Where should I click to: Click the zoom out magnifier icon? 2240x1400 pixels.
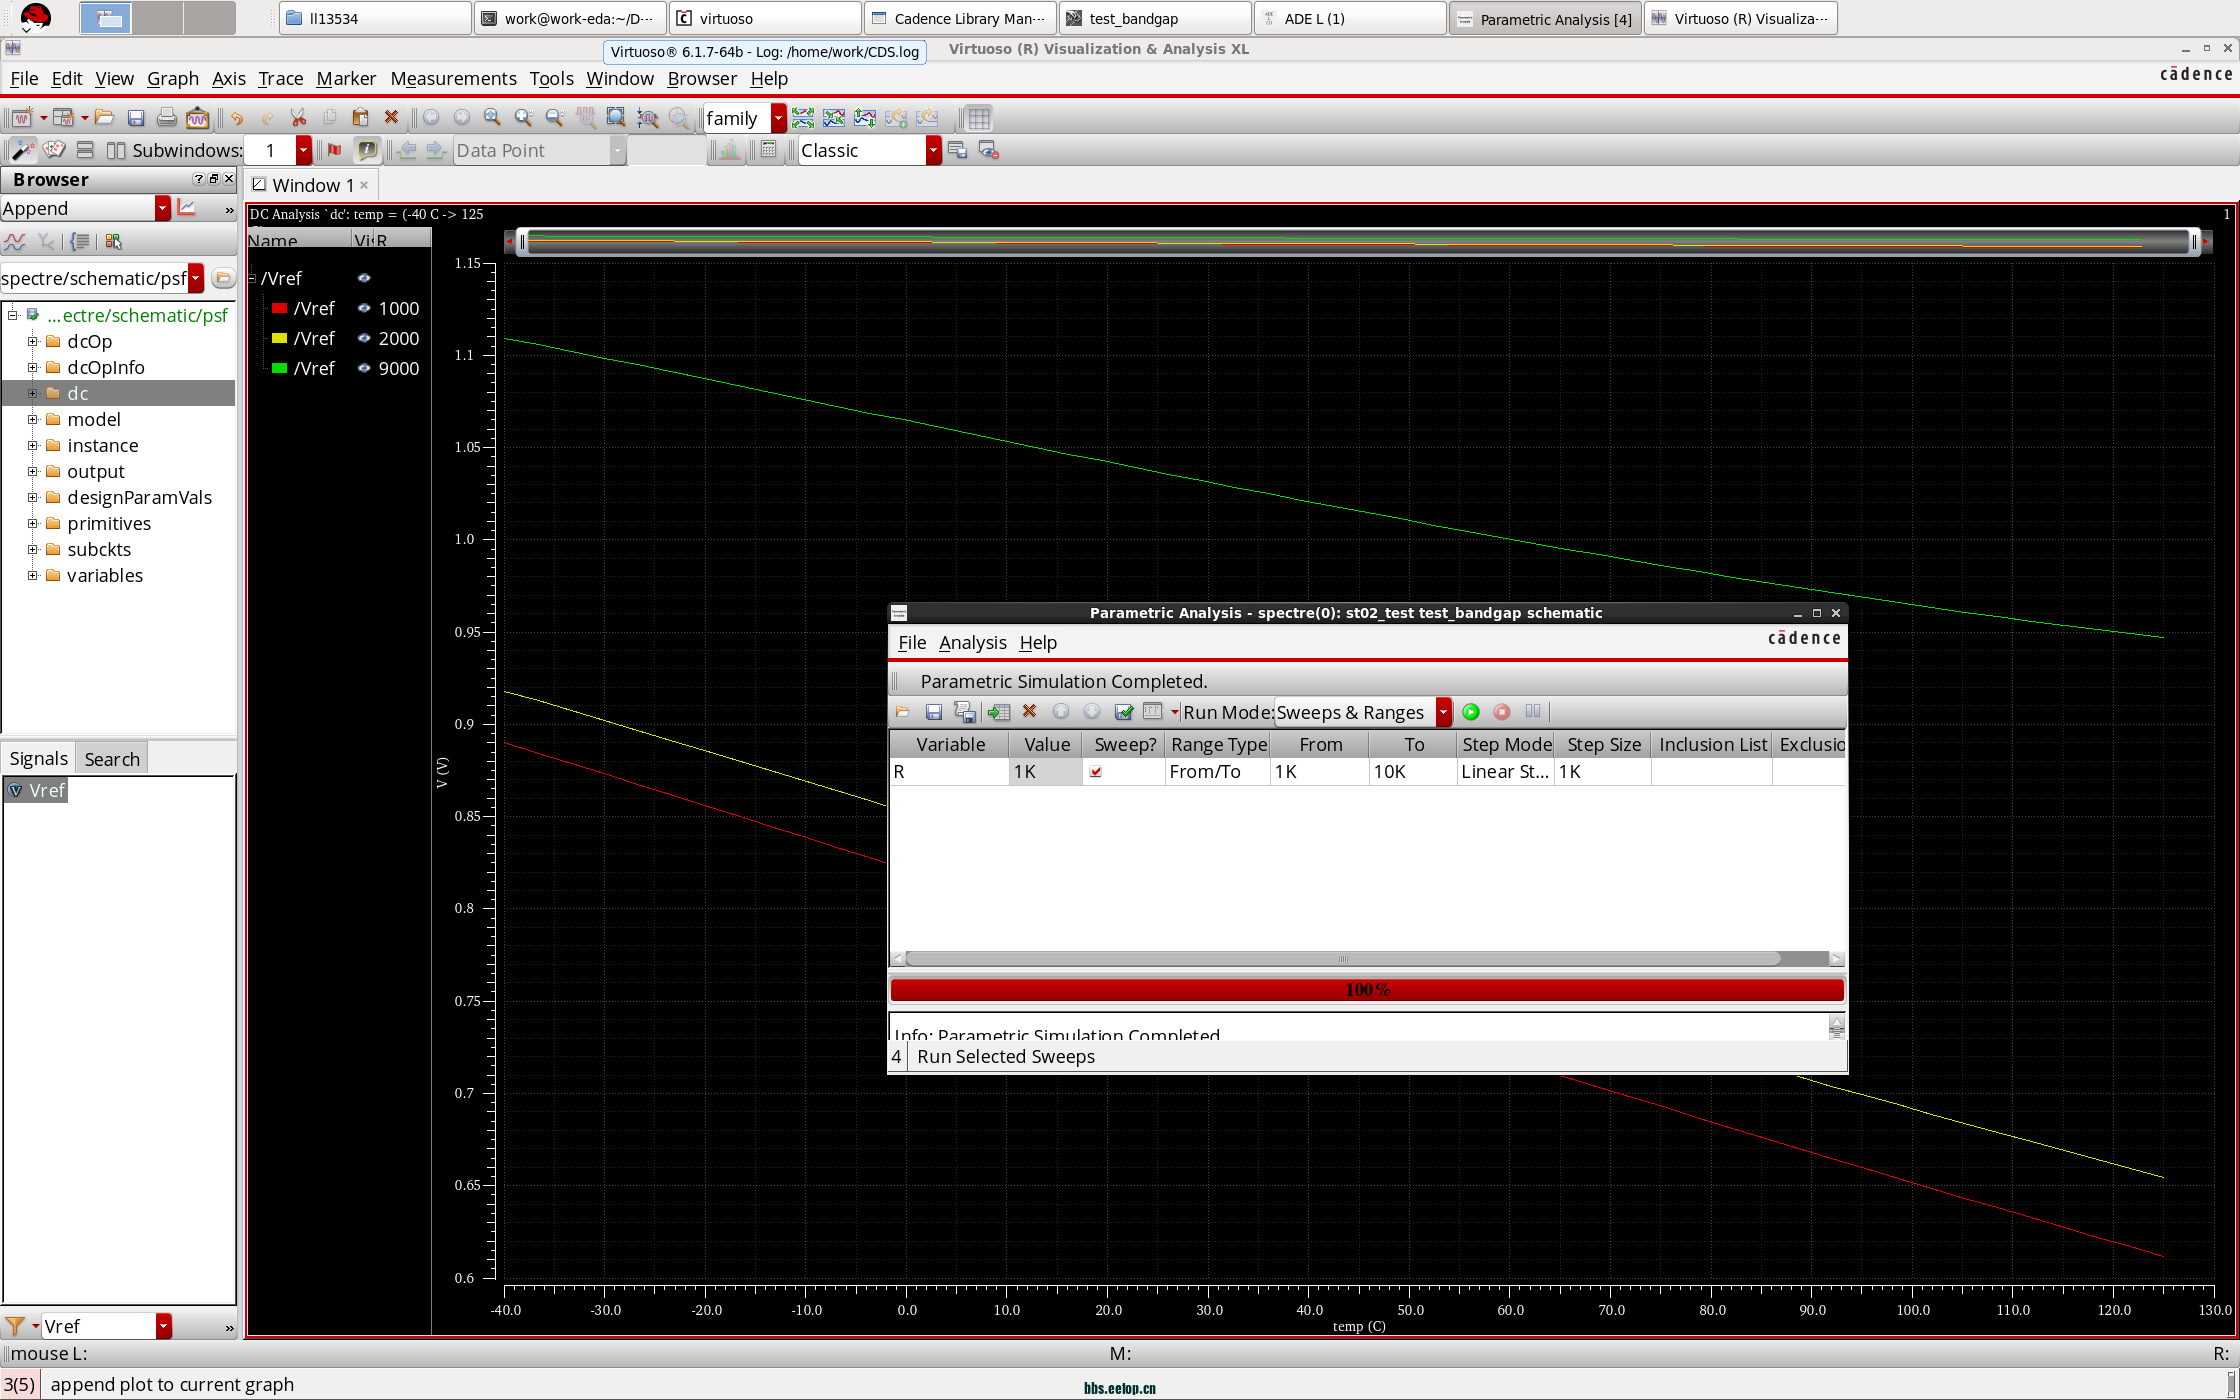tap(555, 118)
